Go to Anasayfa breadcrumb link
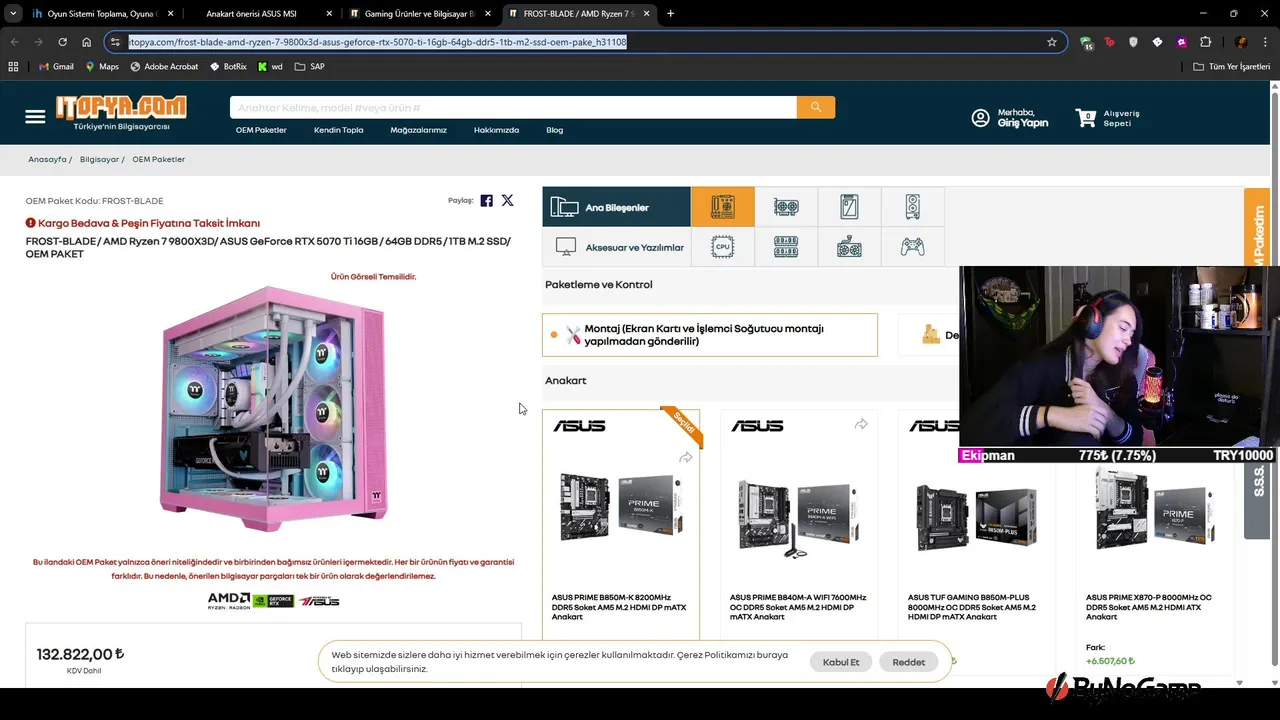This screenshot has height=720, width=1280. (x=47, y=160)
